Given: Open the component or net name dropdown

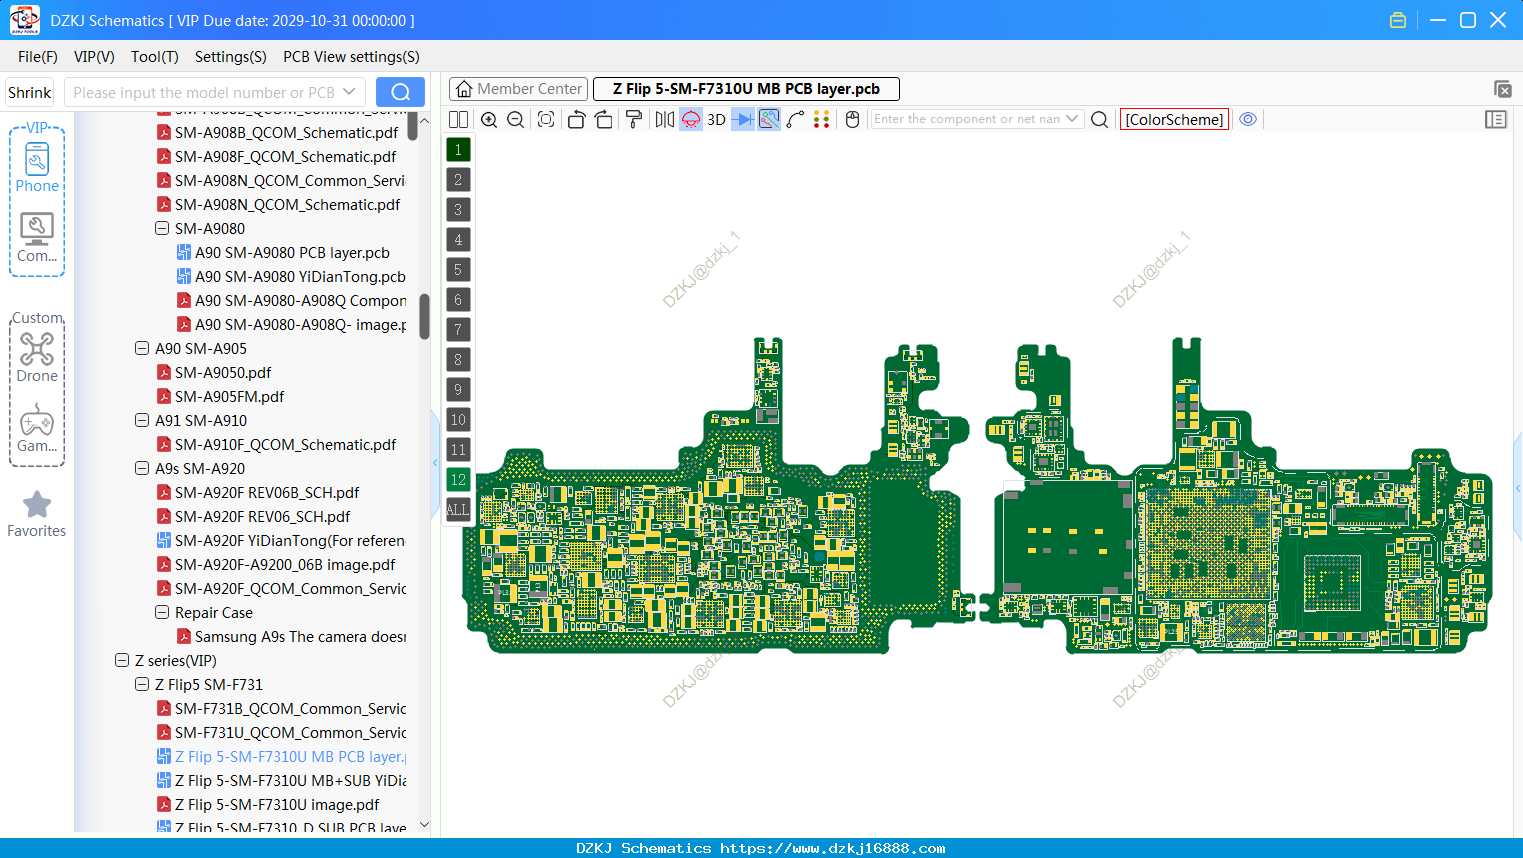Looking at the screenshot, I should pyautogui.click(x=1072, y=119).
